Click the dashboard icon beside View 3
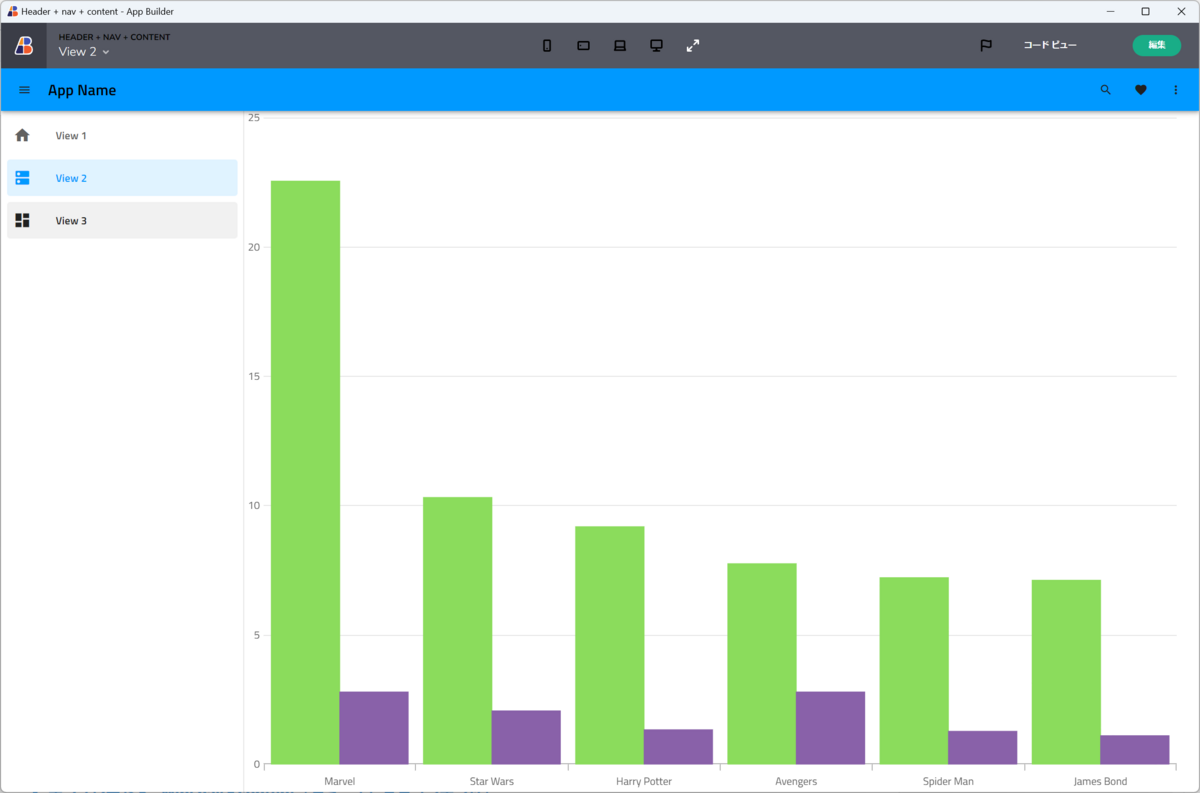Image resolution: width=1200 pixels, height=793 pixels. (22, 221)
